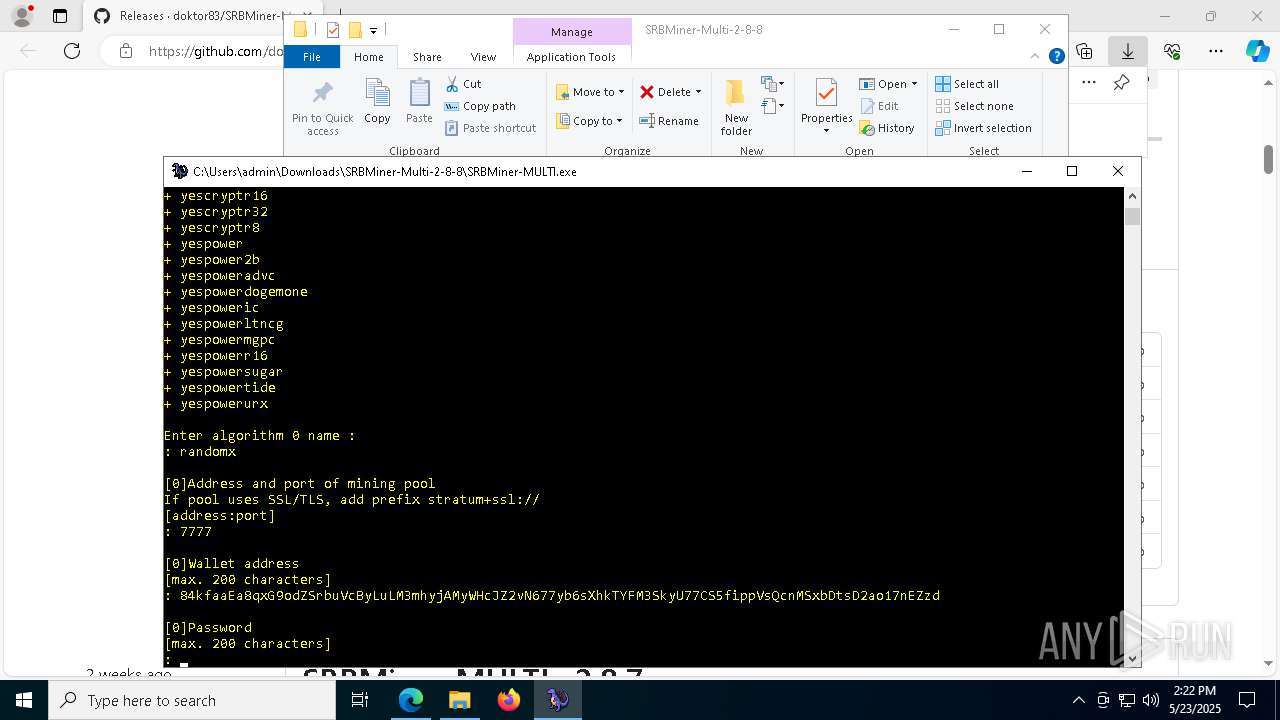Image resolution: width=1280 pixels, height=720 pixels.
Task: Go back in Edge browser
Action: [x=29, y=51]
